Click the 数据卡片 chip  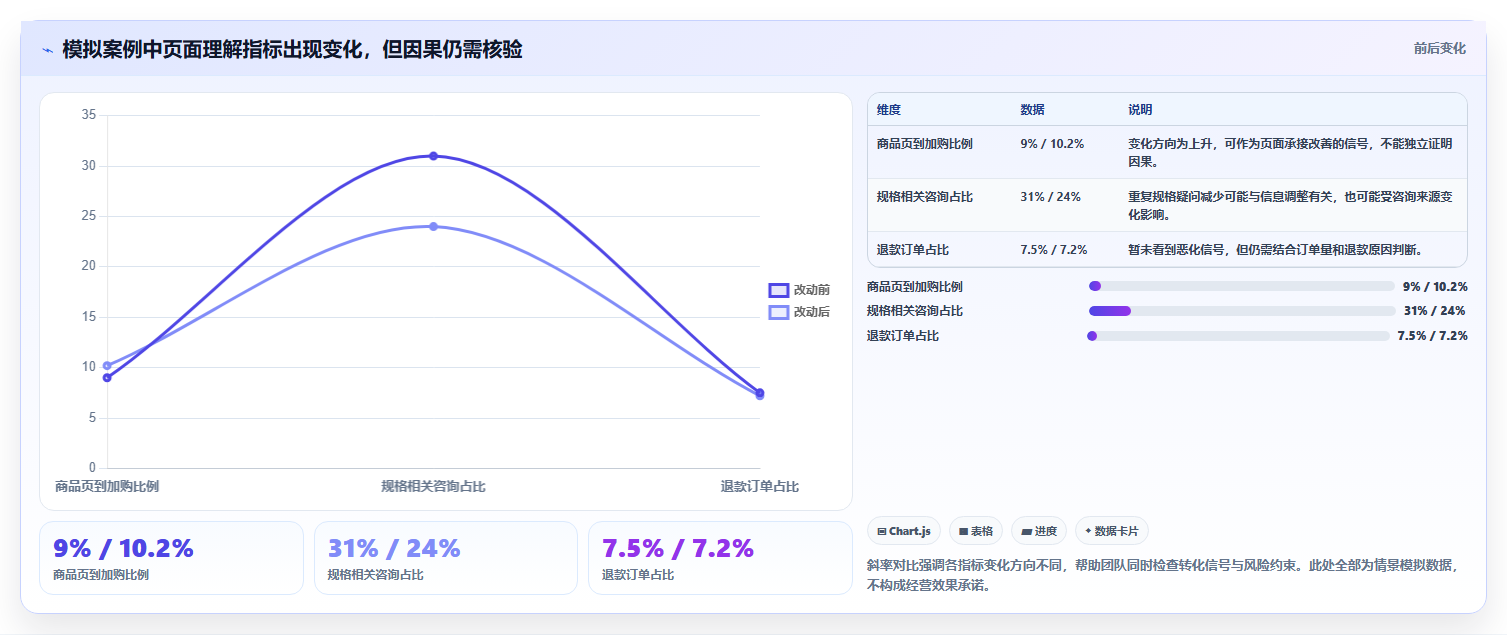pyautogui.click(x=1112, y=531)
